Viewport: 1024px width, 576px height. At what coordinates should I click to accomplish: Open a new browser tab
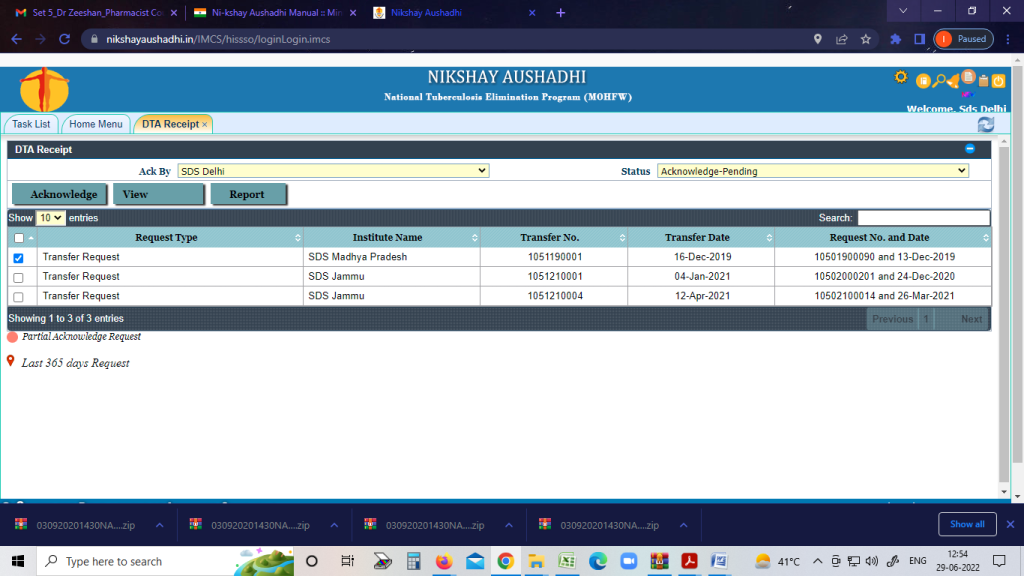pyautogui.click(x=560, y=12)
